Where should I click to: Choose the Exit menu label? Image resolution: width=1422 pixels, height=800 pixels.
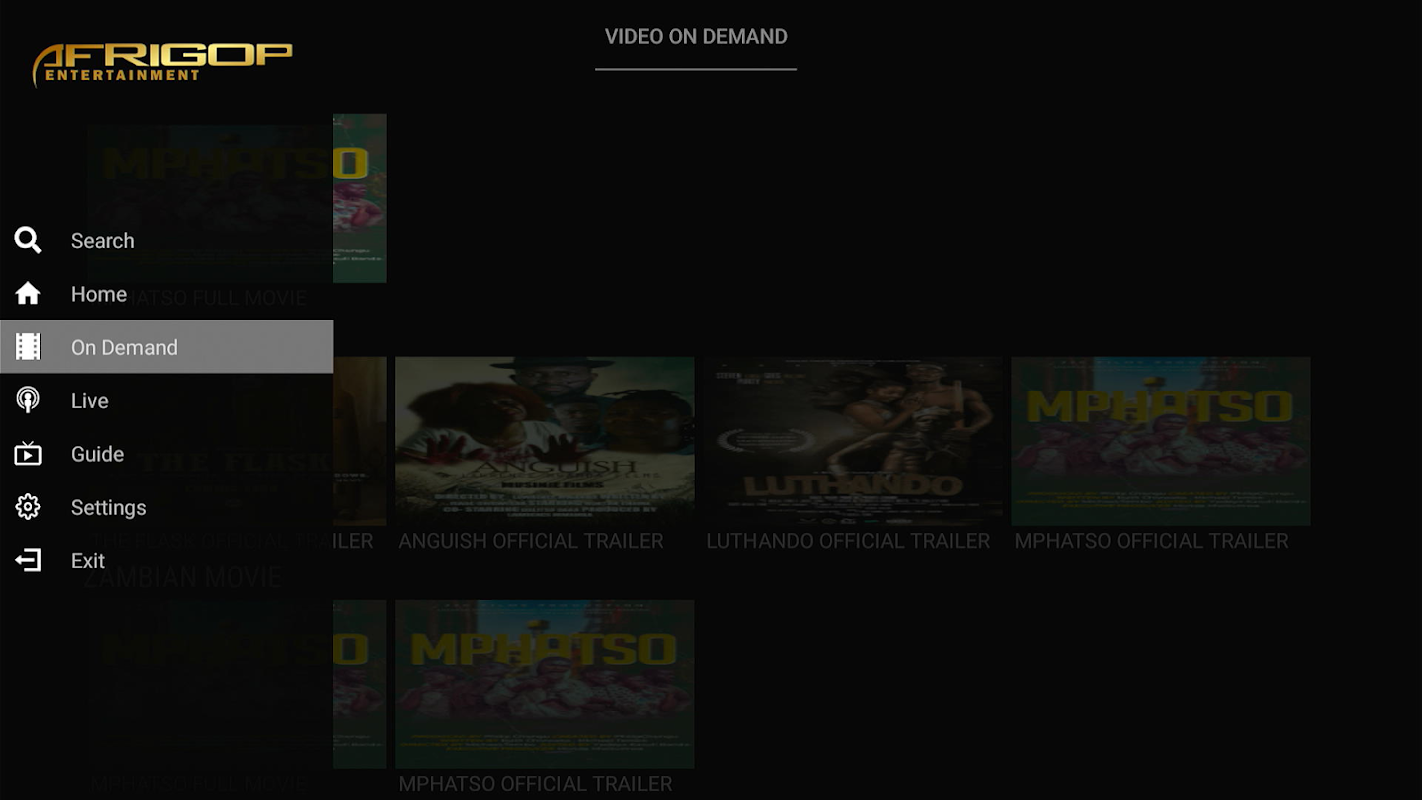pyautogui.click(x=88, y=560)
